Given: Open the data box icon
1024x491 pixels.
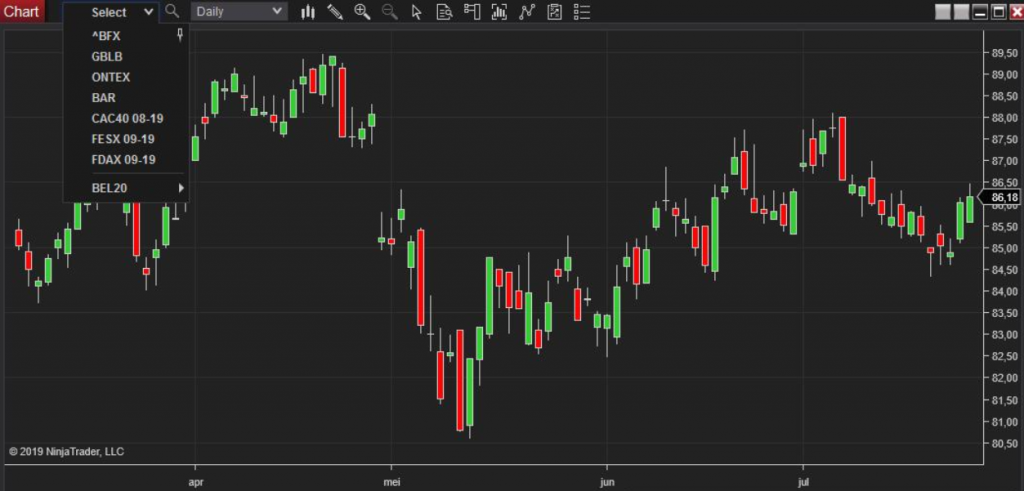Looking at the screenshot, I should point(445,12).
